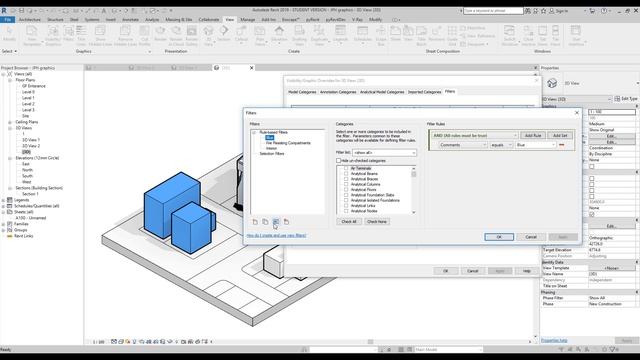Open the Filter list dropdown
640x360 pixels.
point(384,153)
